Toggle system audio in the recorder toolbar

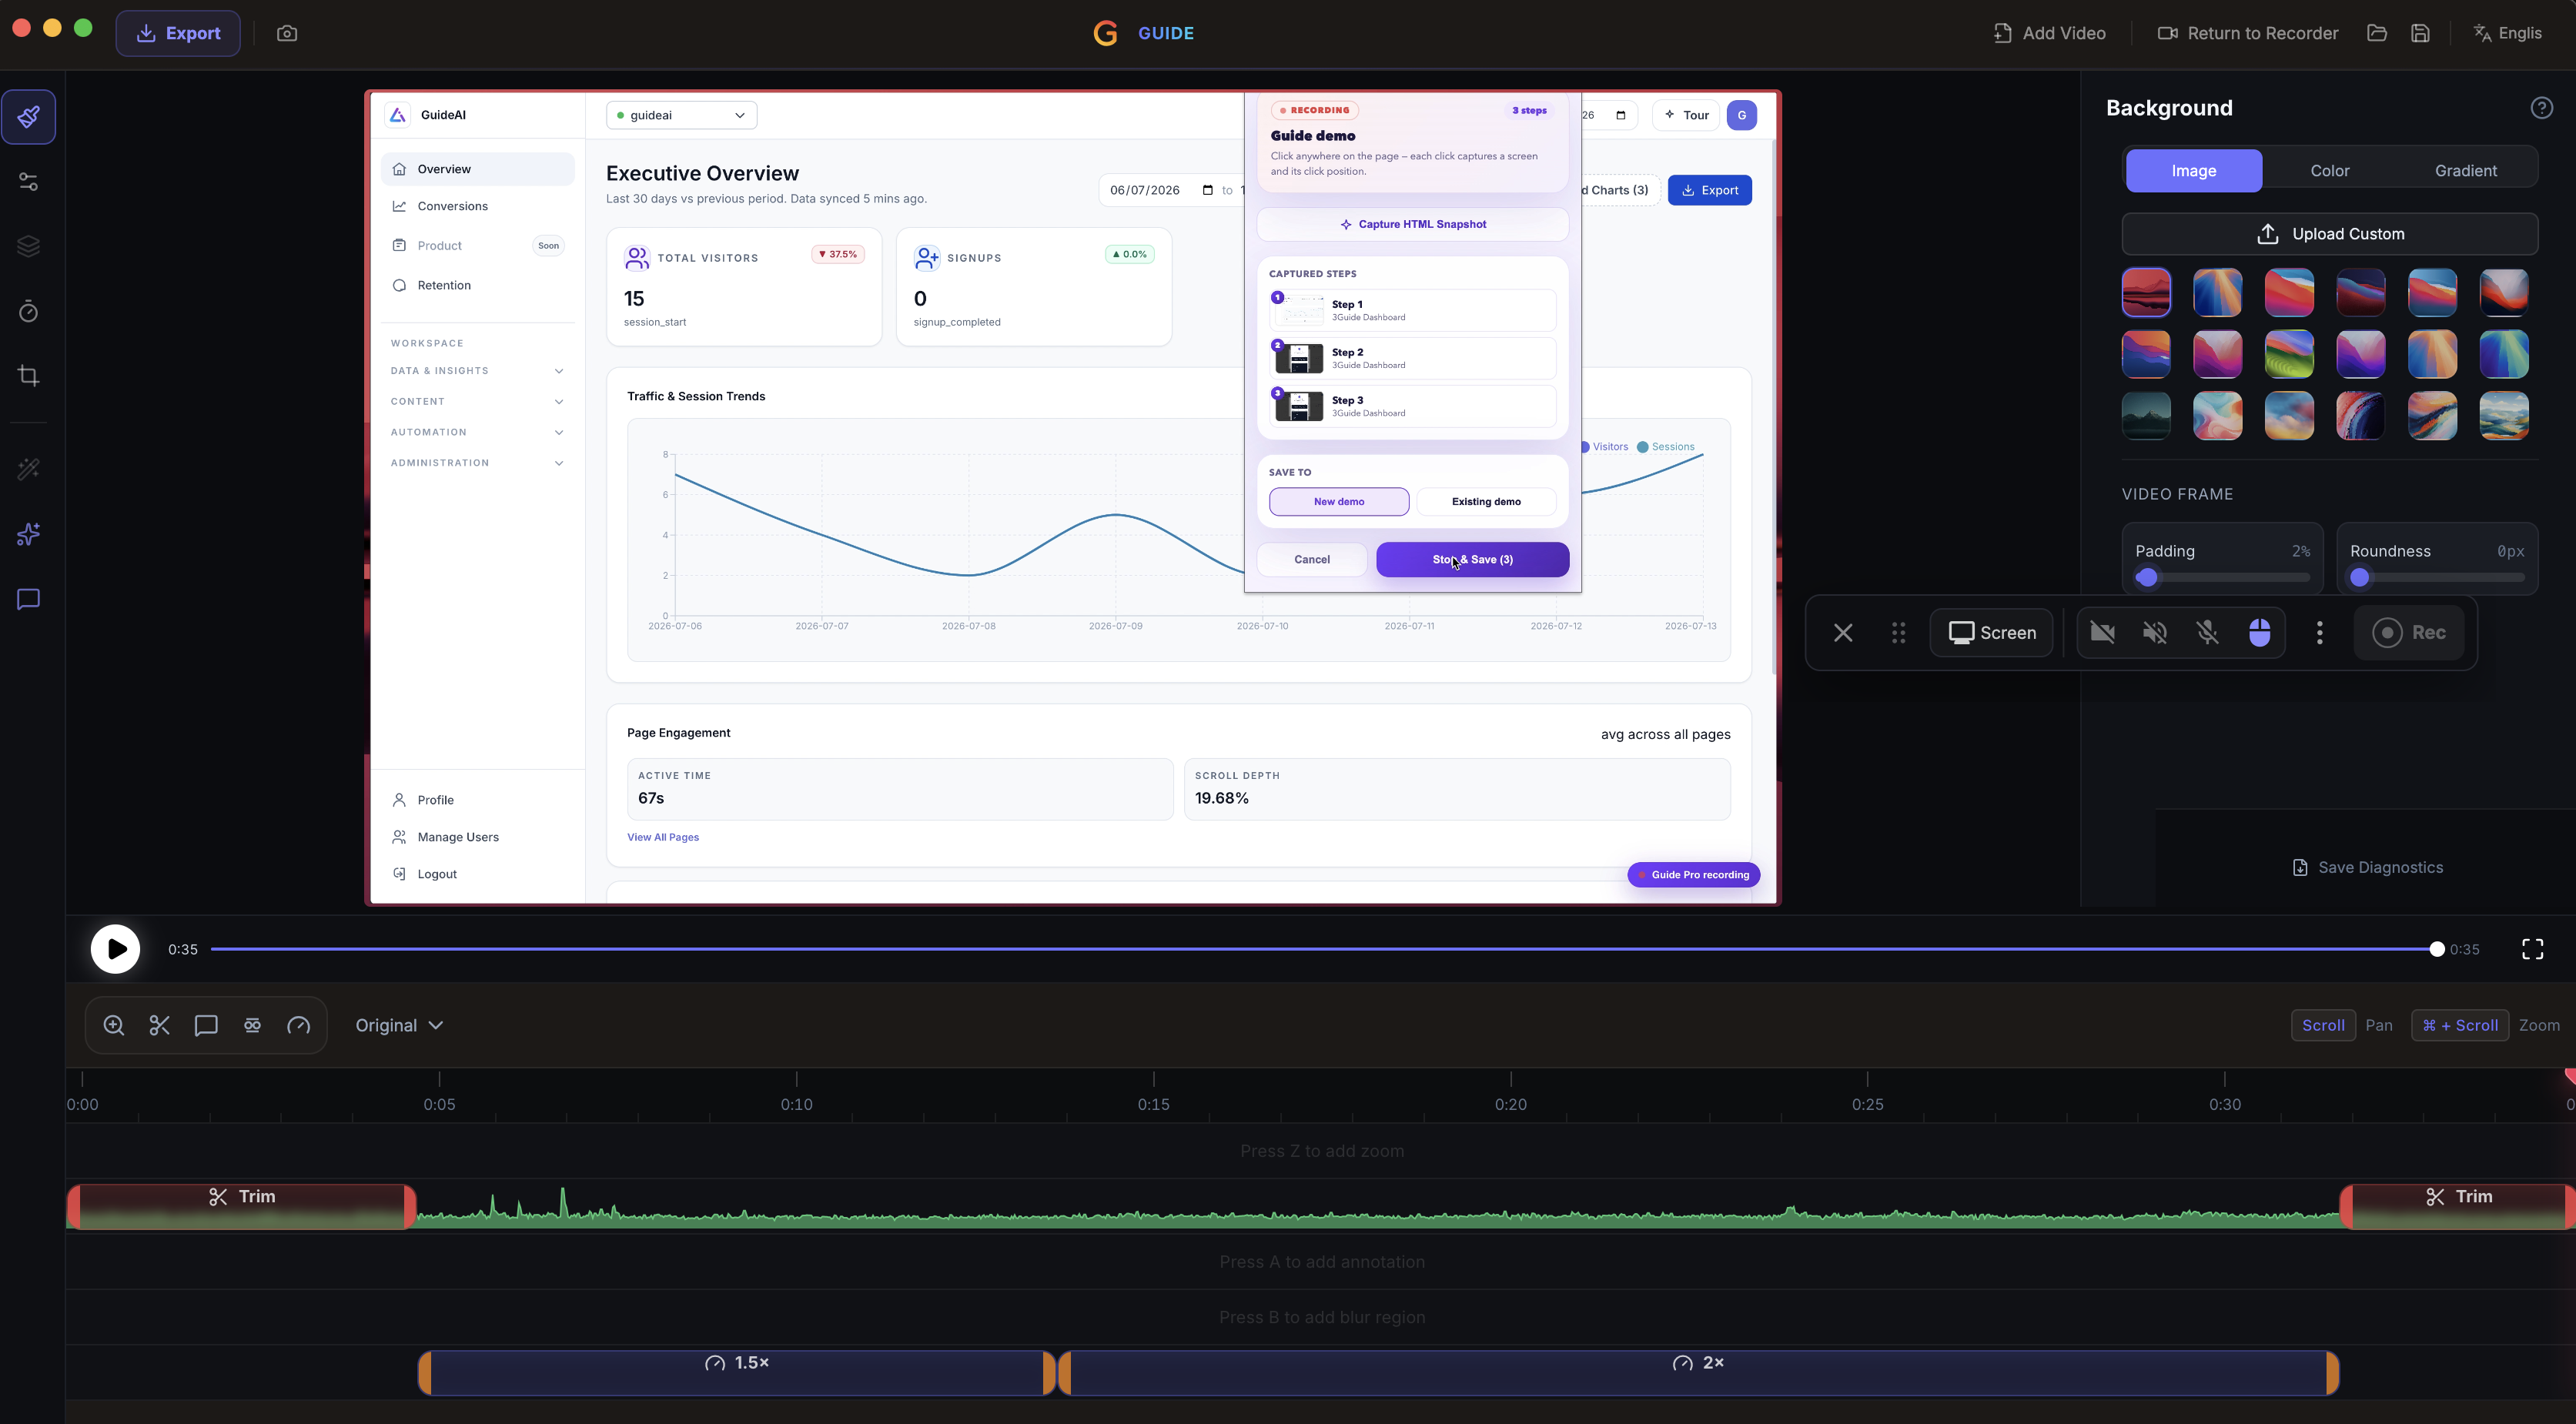2155,633
